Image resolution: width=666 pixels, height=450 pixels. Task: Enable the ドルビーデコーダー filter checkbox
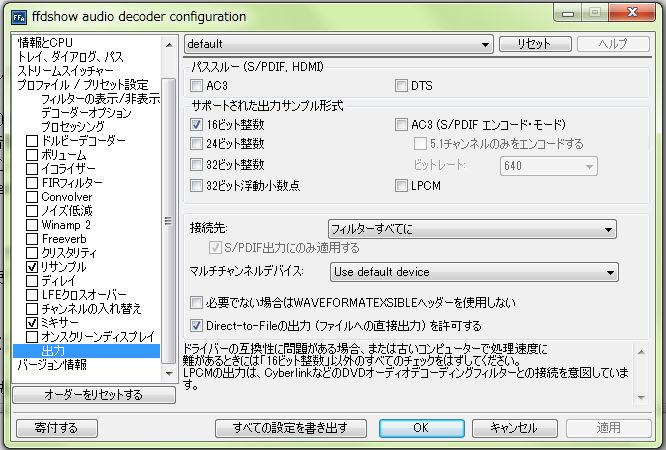click(x=32, y=141)
